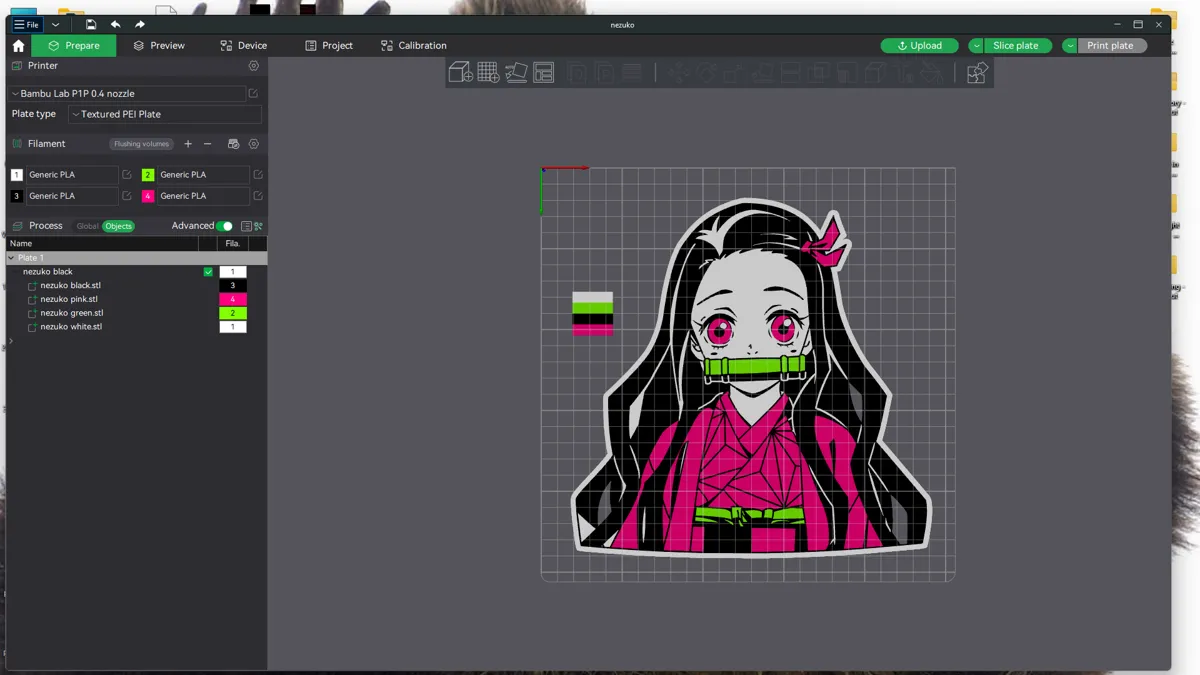Click the Auto orient icon
1200x675 pixels.
pos(516,72)
